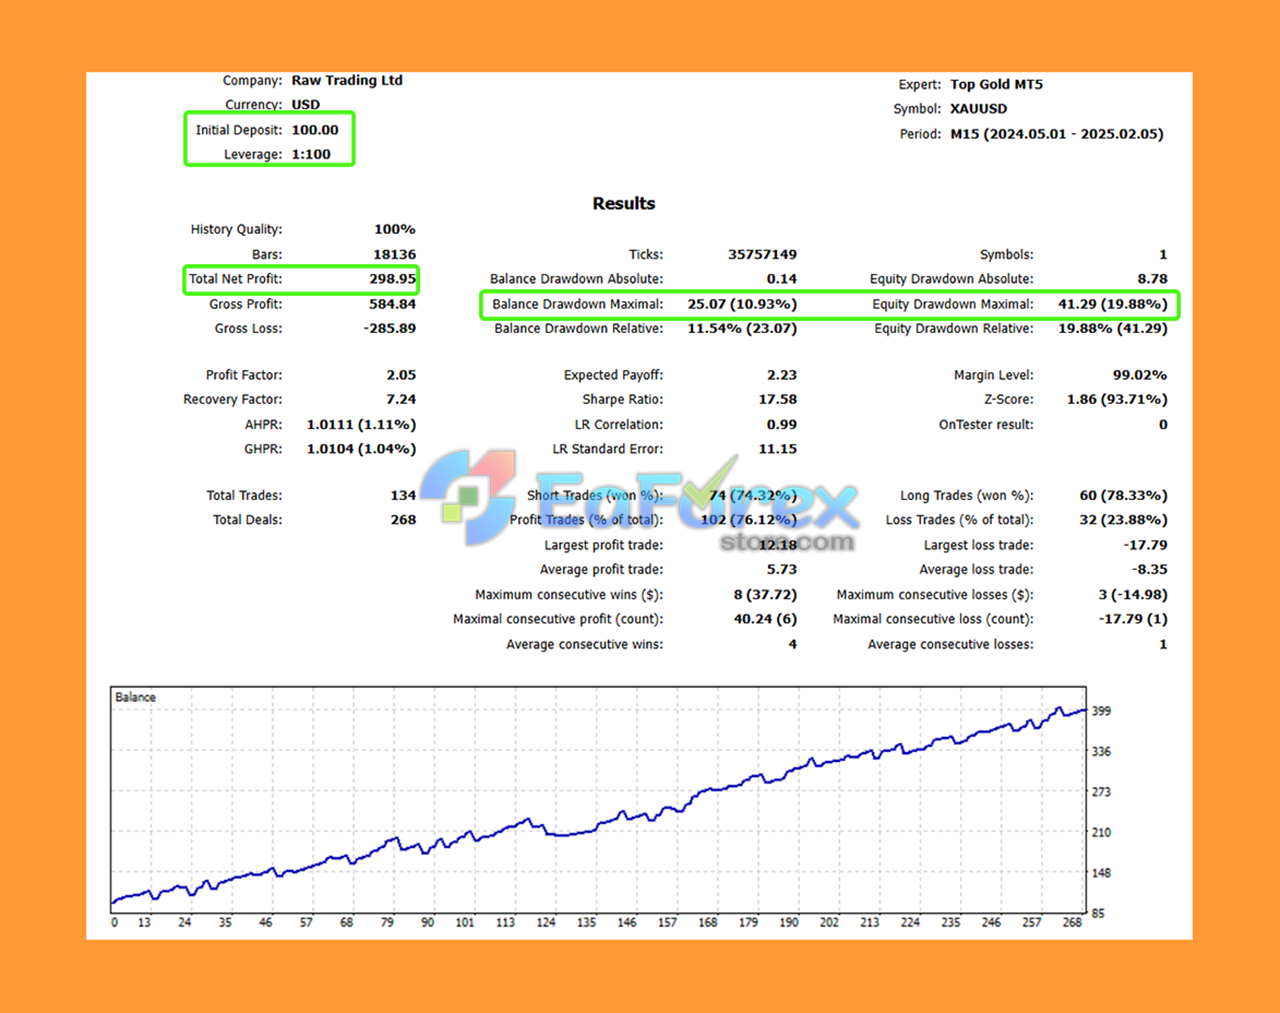Select Balance Drawdown Relative value 11.54% (23.07)

(x=742, y=328)
